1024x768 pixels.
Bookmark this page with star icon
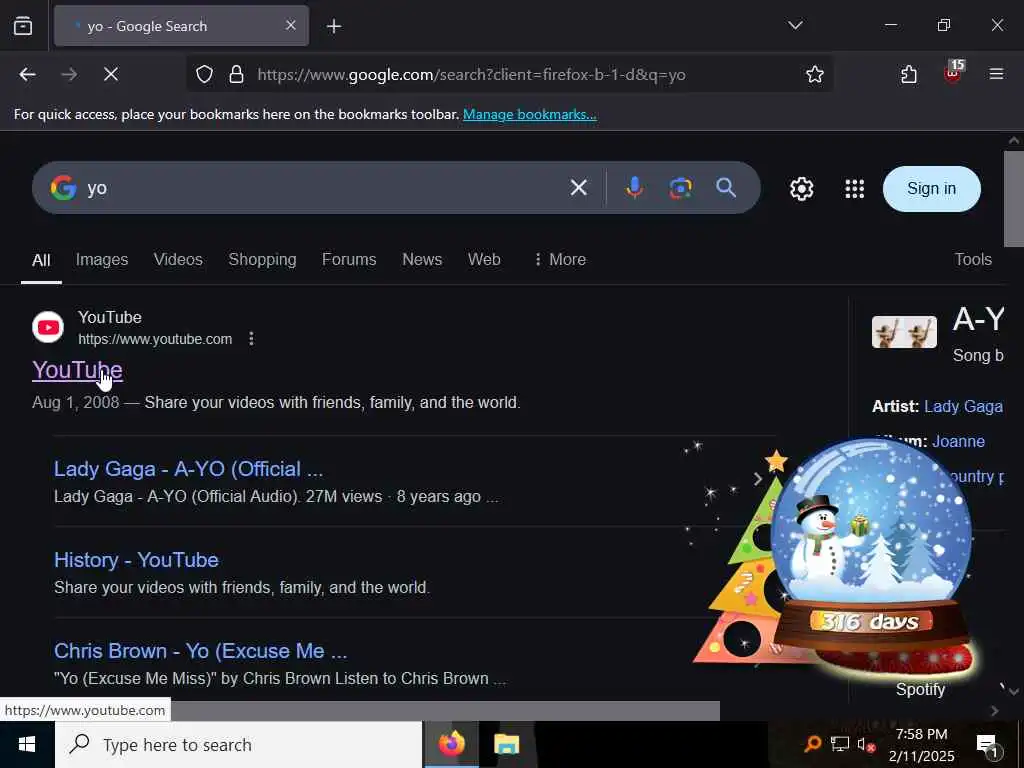coord(814,74)
